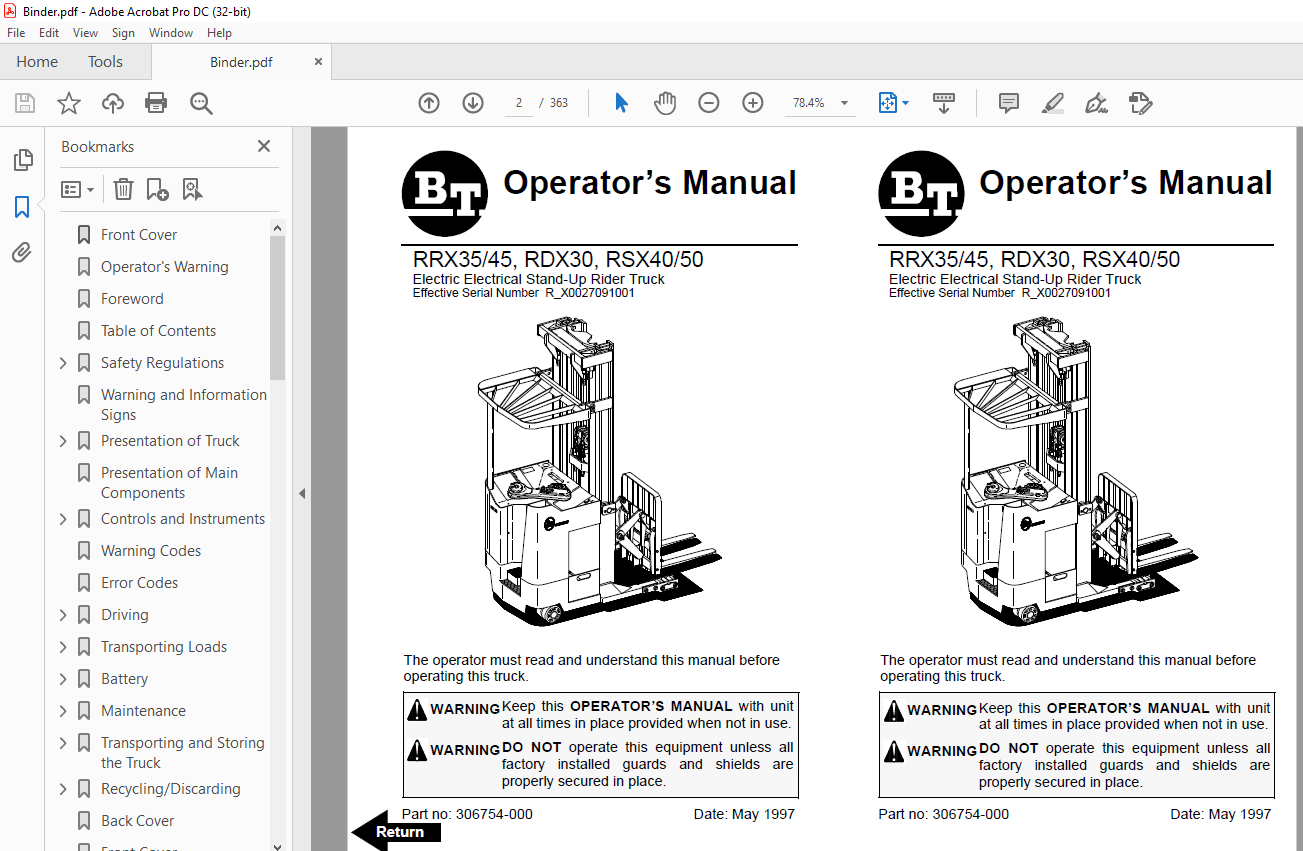Jump to Back Cover bookmark
The width and height of the screenshot is (1303, 851).
137,821
